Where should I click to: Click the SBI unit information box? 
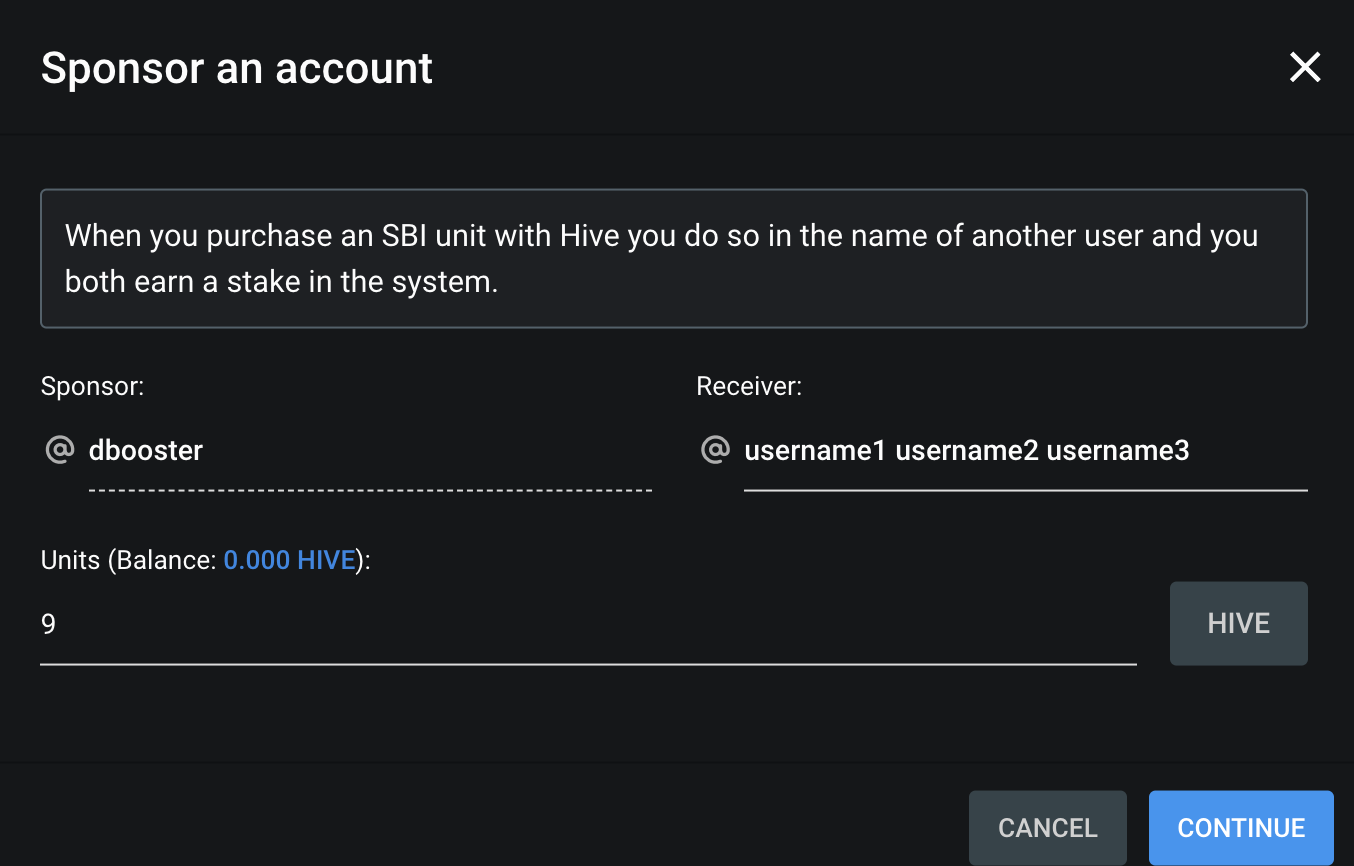pyautogui.click(x=674, y=259)
